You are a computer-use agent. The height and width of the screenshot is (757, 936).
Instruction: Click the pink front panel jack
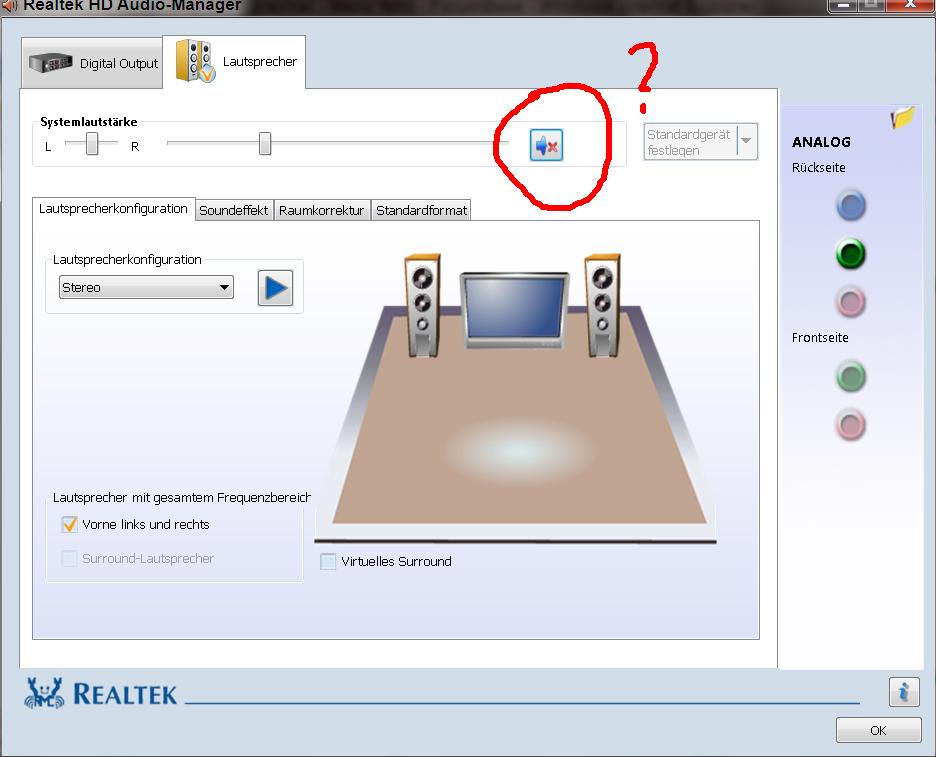click(x=851, y=425)
